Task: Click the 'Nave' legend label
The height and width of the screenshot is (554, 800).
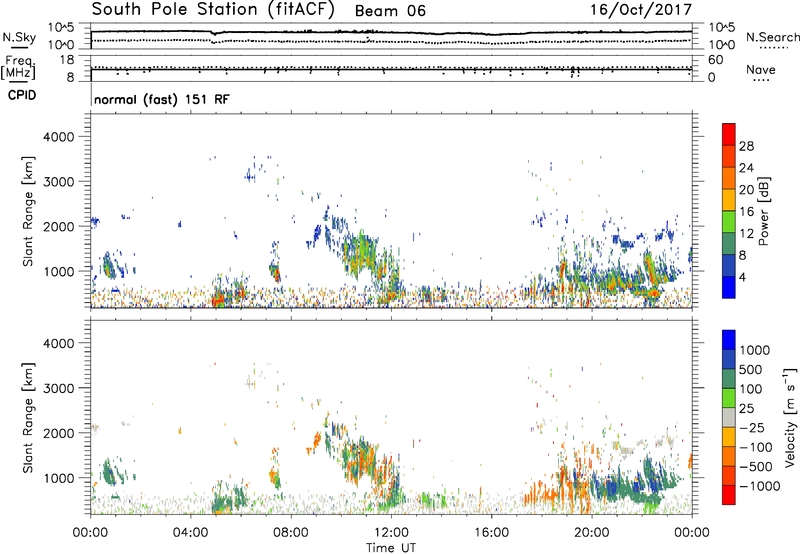Action: 761,70
